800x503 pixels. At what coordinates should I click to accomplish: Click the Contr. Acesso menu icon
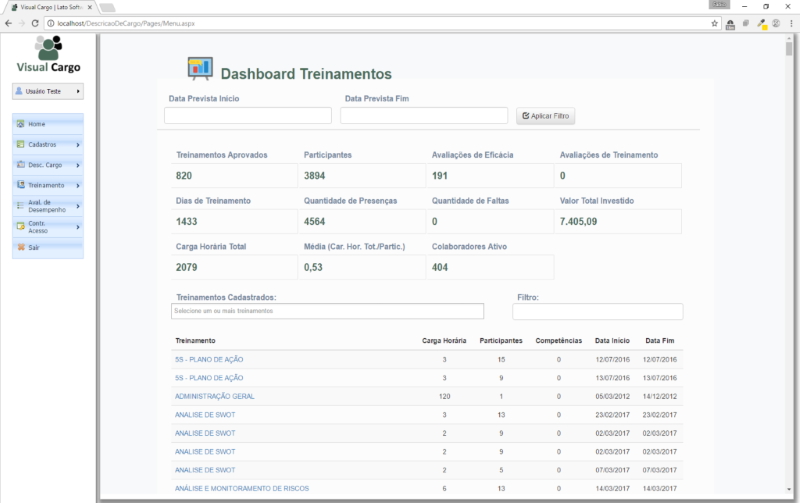coord(20,227)
